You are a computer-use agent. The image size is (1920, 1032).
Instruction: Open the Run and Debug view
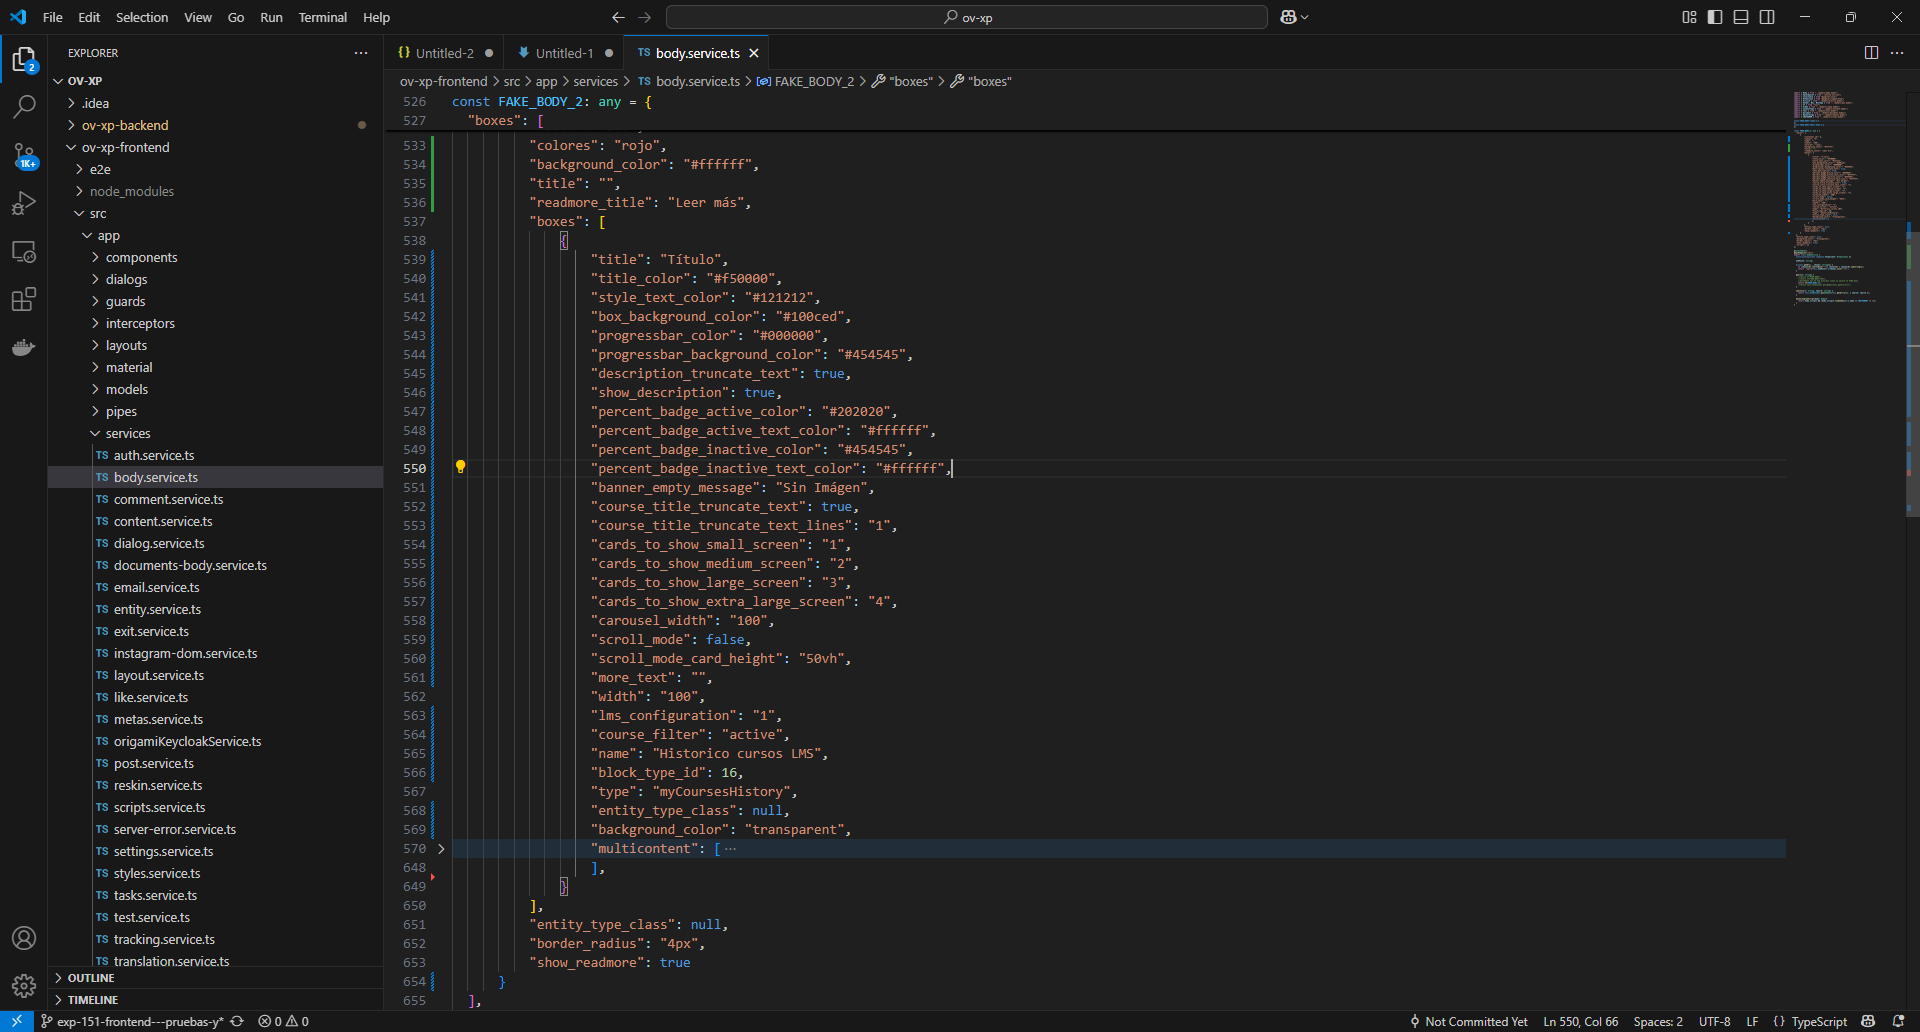coord(24,203)
